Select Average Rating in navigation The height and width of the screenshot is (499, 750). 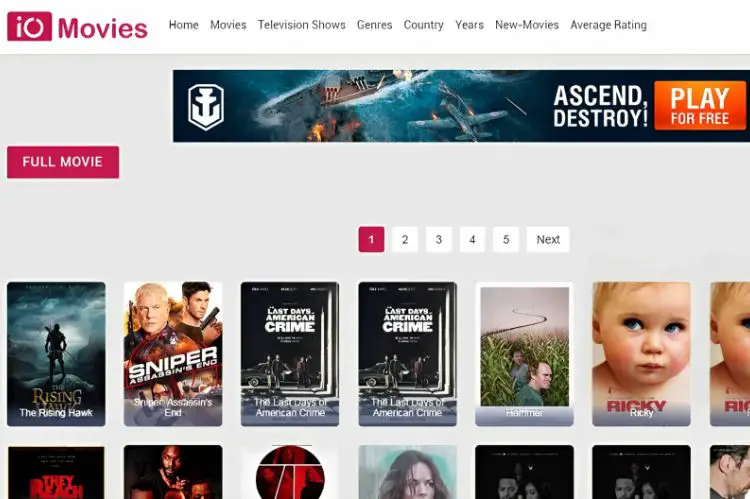point(608,25)
